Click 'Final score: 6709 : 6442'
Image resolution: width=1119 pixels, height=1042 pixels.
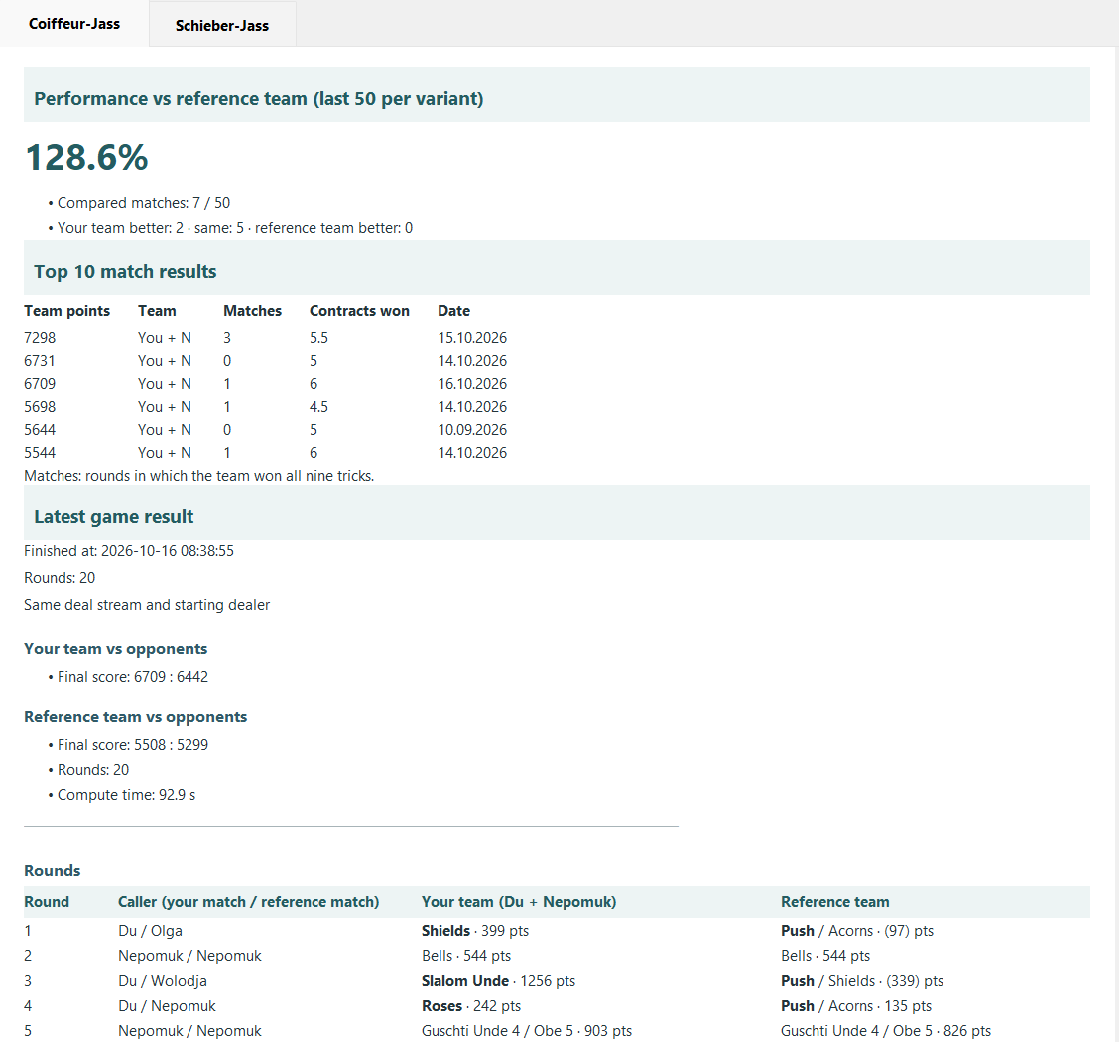coord(133,677)
